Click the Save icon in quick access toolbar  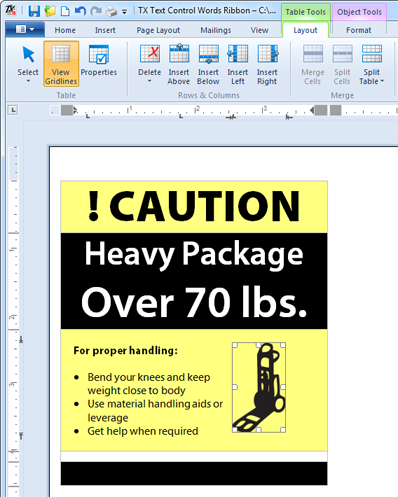(34, 11)
